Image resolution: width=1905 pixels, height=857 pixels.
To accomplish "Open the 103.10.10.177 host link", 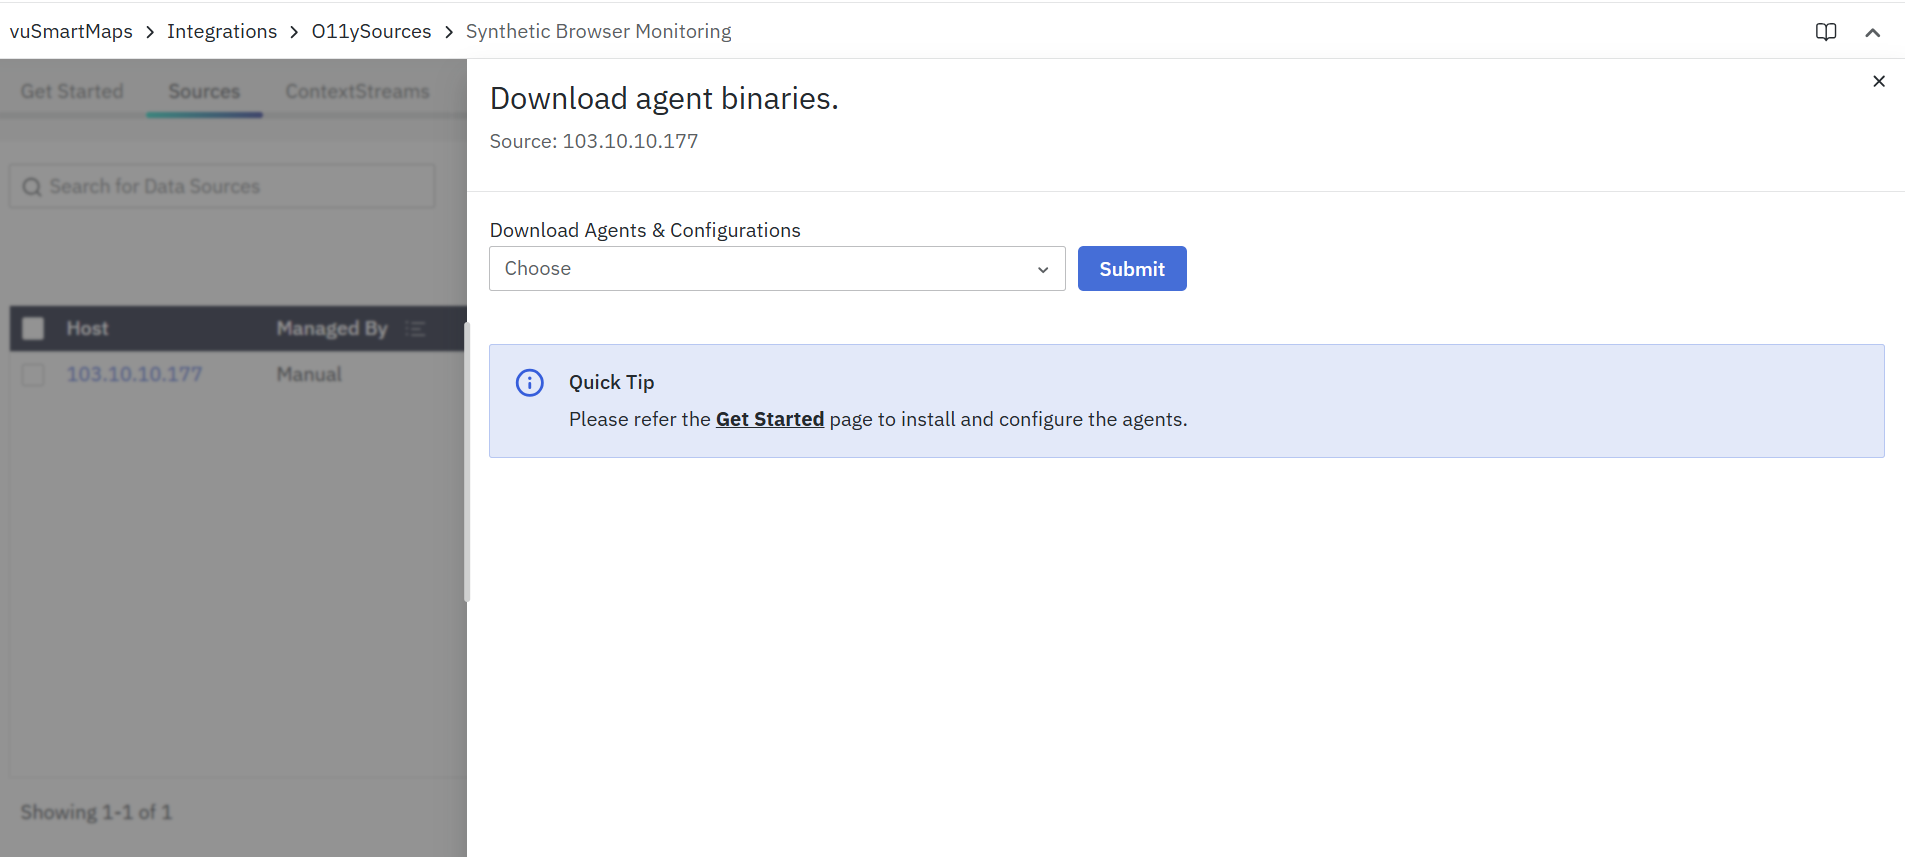I will (134, 374).
